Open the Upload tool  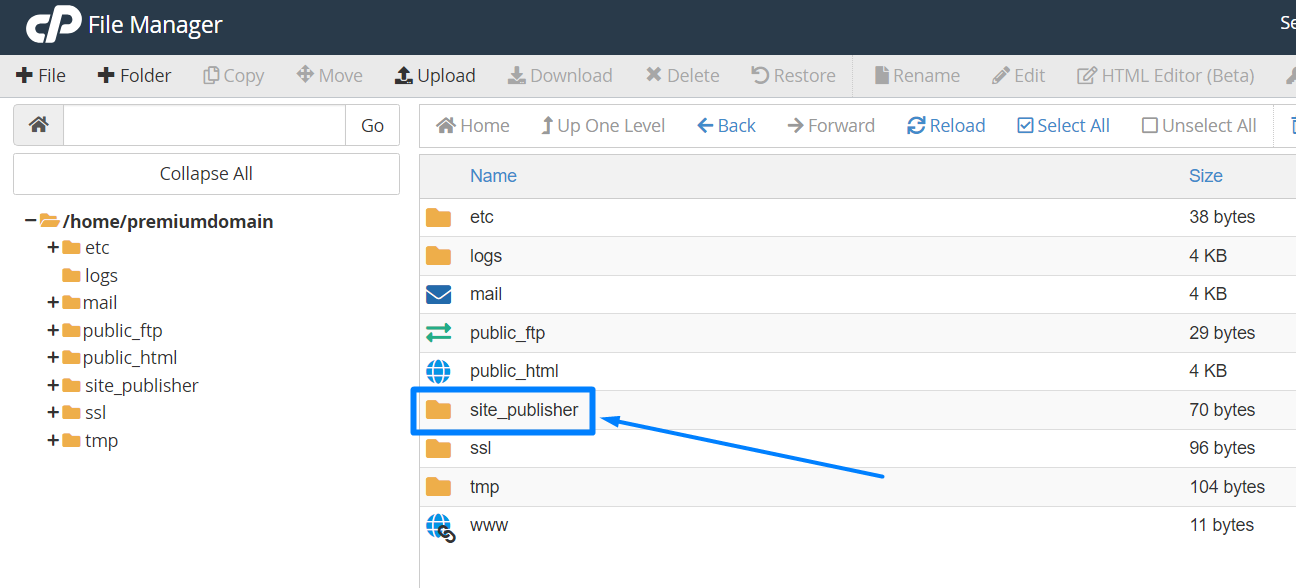pos(435,75)
